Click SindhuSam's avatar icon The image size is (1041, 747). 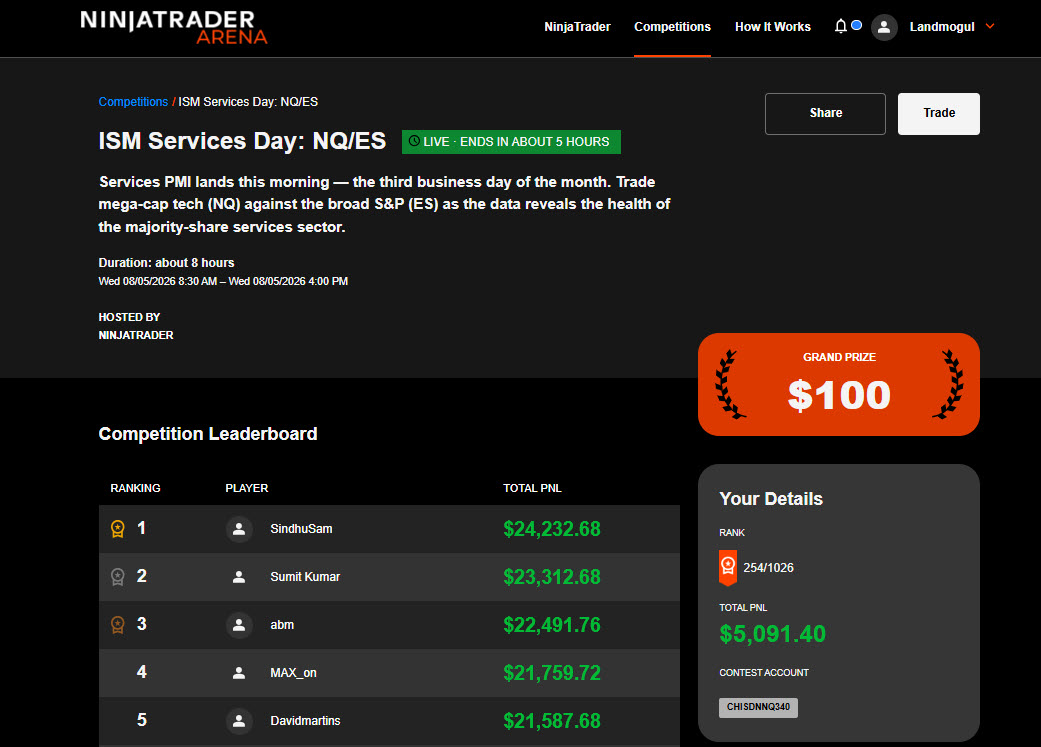239,529
